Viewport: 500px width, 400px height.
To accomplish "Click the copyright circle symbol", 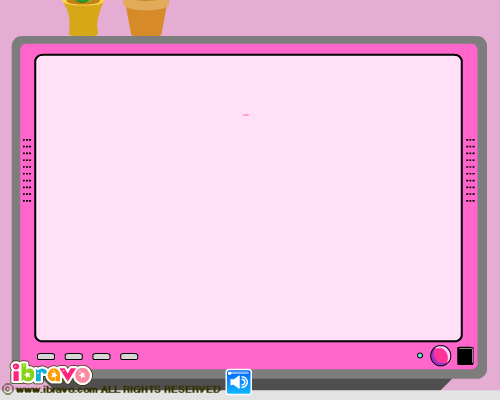I will click(x=8, y=389).
